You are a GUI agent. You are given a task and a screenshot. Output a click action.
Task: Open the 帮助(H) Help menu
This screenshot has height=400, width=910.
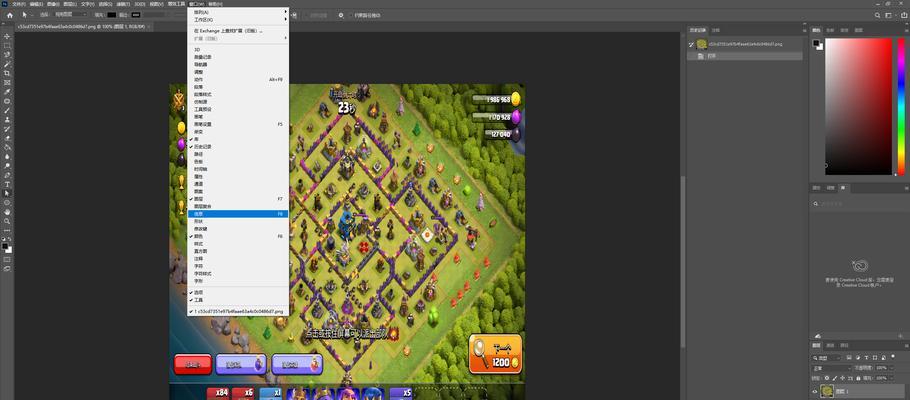coord(215,3)
